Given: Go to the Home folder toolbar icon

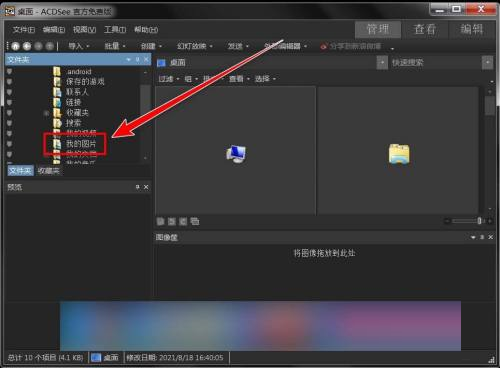Looking at the screenshot, I should click(16, 46).
